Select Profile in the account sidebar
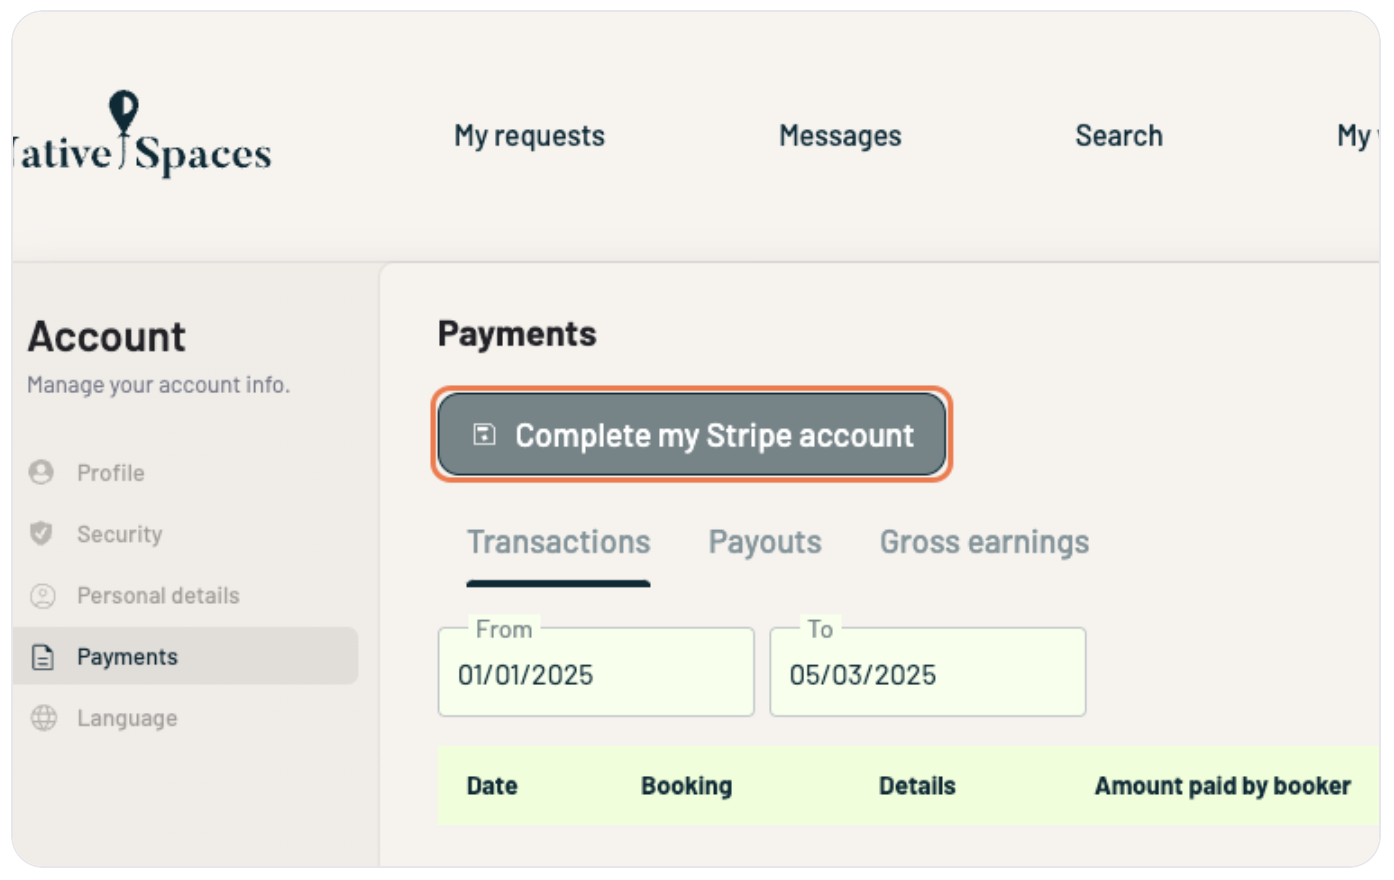Viewport: 1394px width, 880px height. (111, 473)
